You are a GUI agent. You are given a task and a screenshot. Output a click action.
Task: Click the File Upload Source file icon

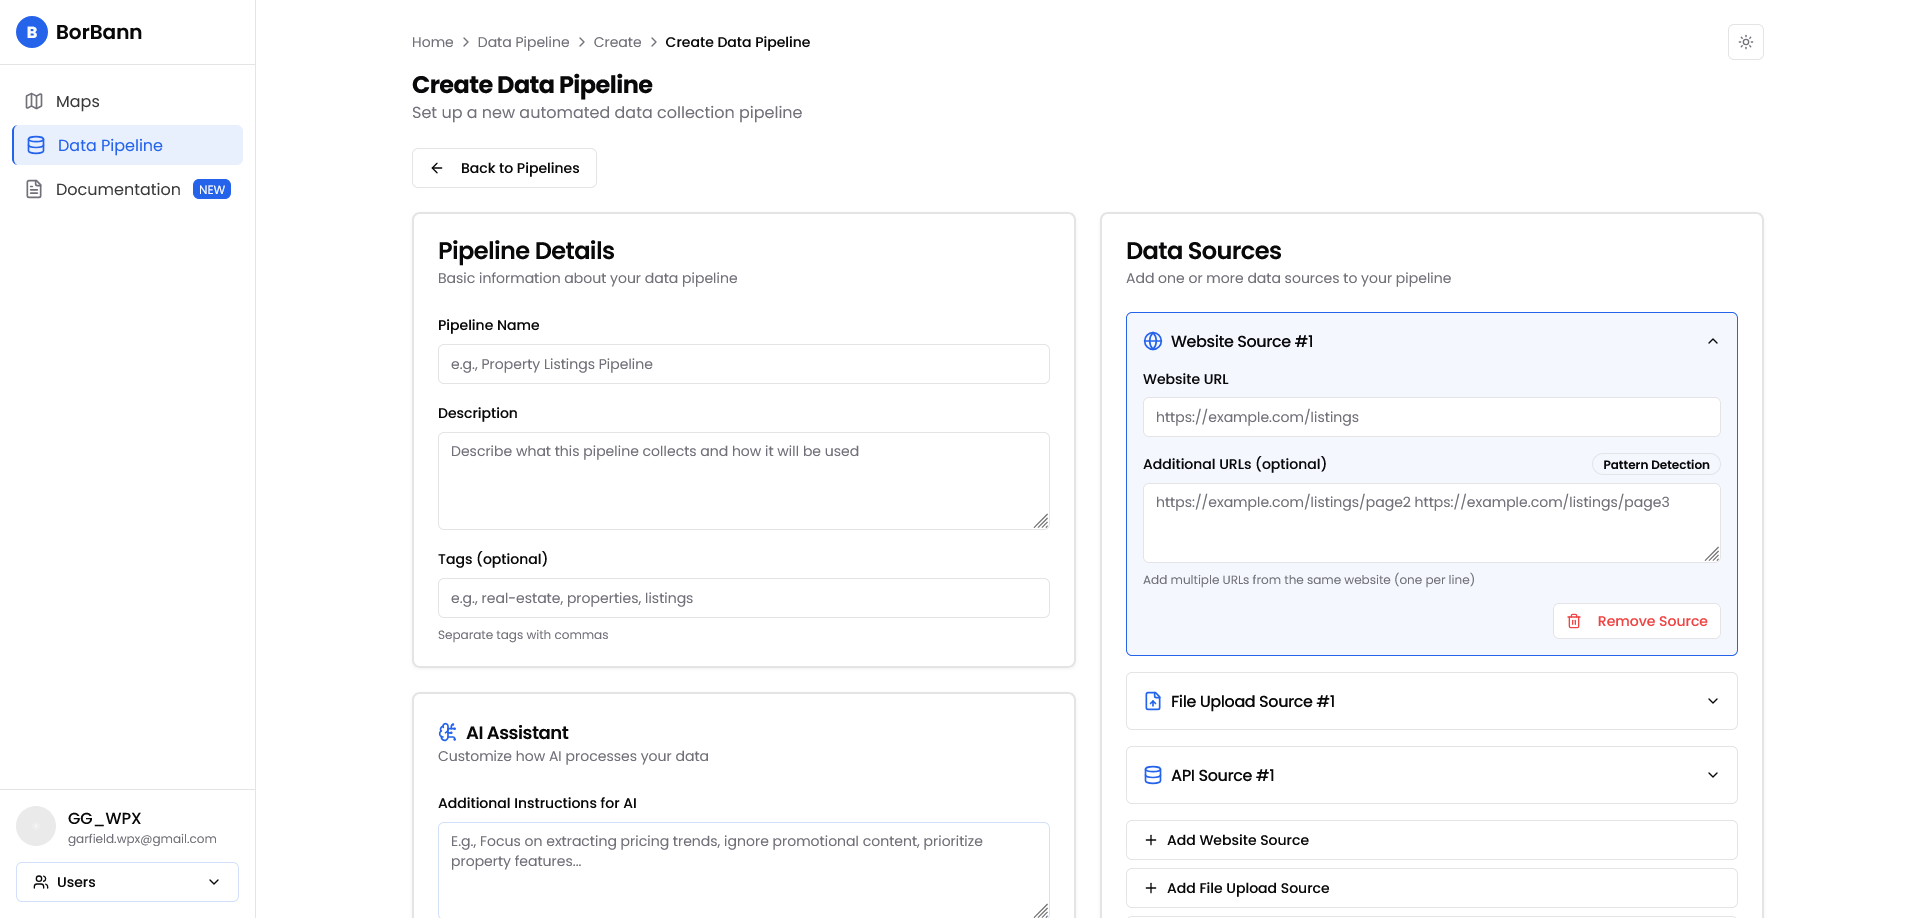(1153, 701)
